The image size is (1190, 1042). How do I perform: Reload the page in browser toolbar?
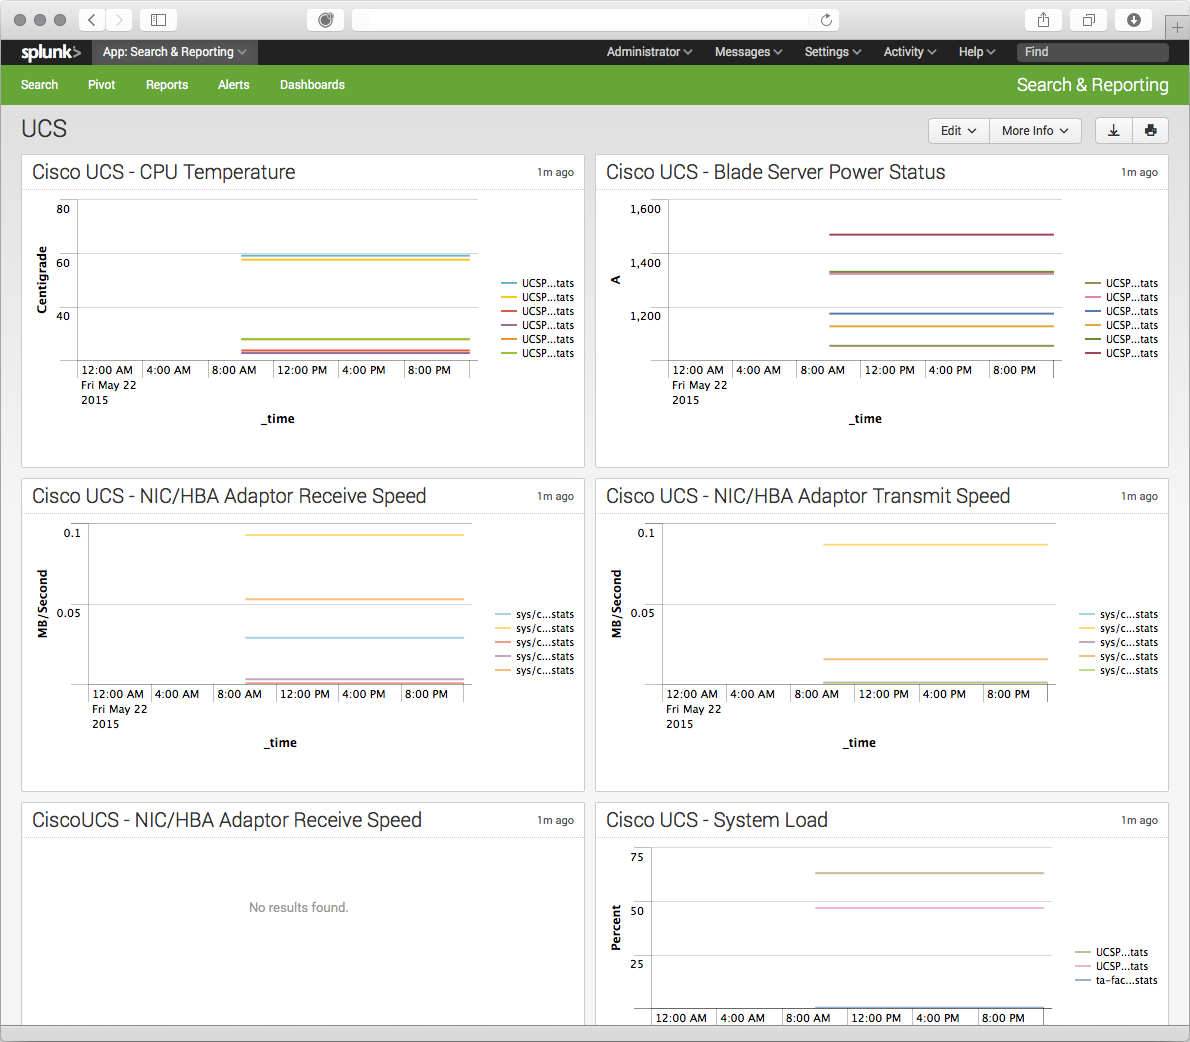click(826, 20)
